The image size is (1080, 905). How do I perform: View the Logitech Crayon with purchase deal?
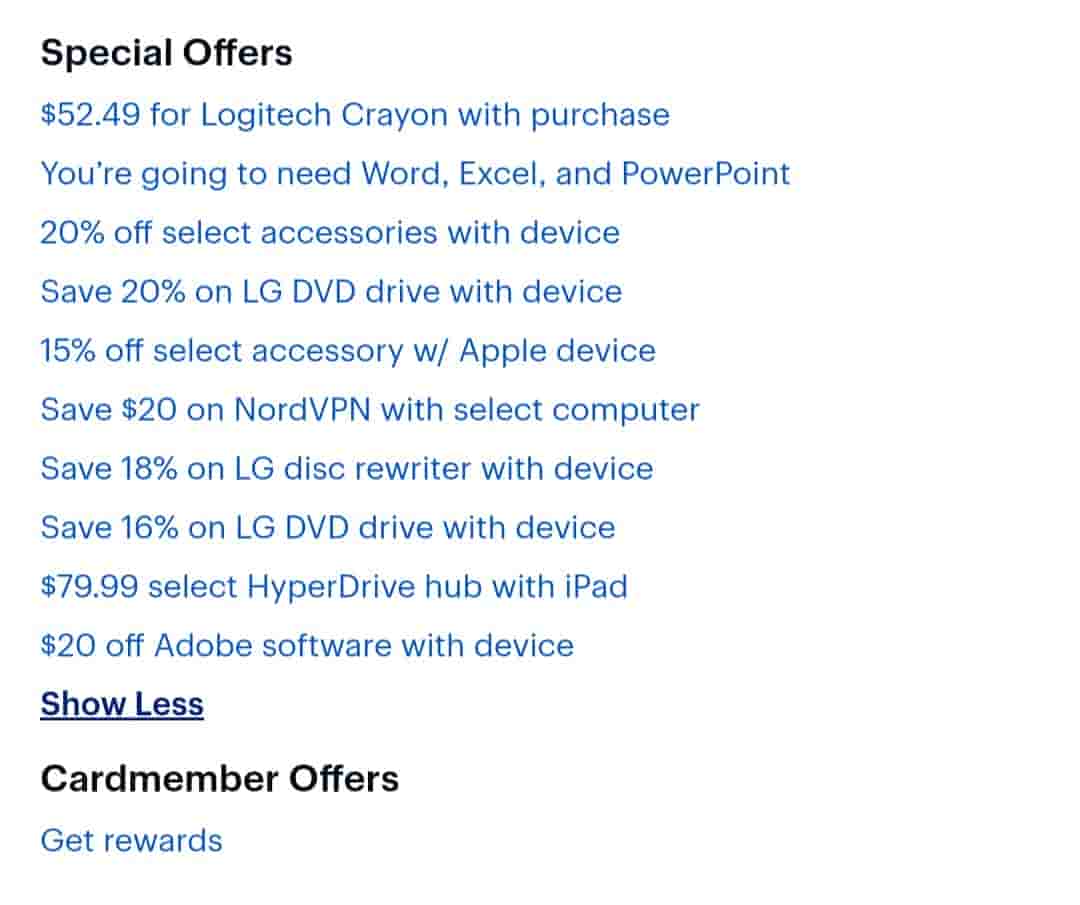(355, 115)
